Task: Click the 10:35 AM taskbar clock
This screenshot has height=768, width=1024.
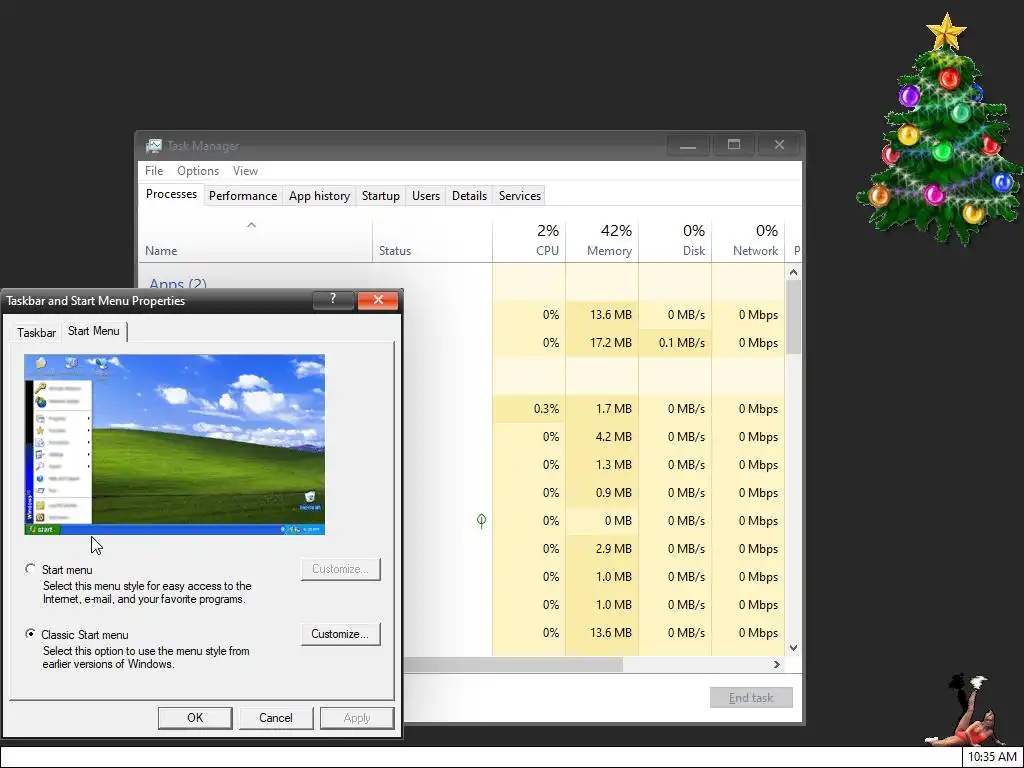Action: click(x=992, y=758)
